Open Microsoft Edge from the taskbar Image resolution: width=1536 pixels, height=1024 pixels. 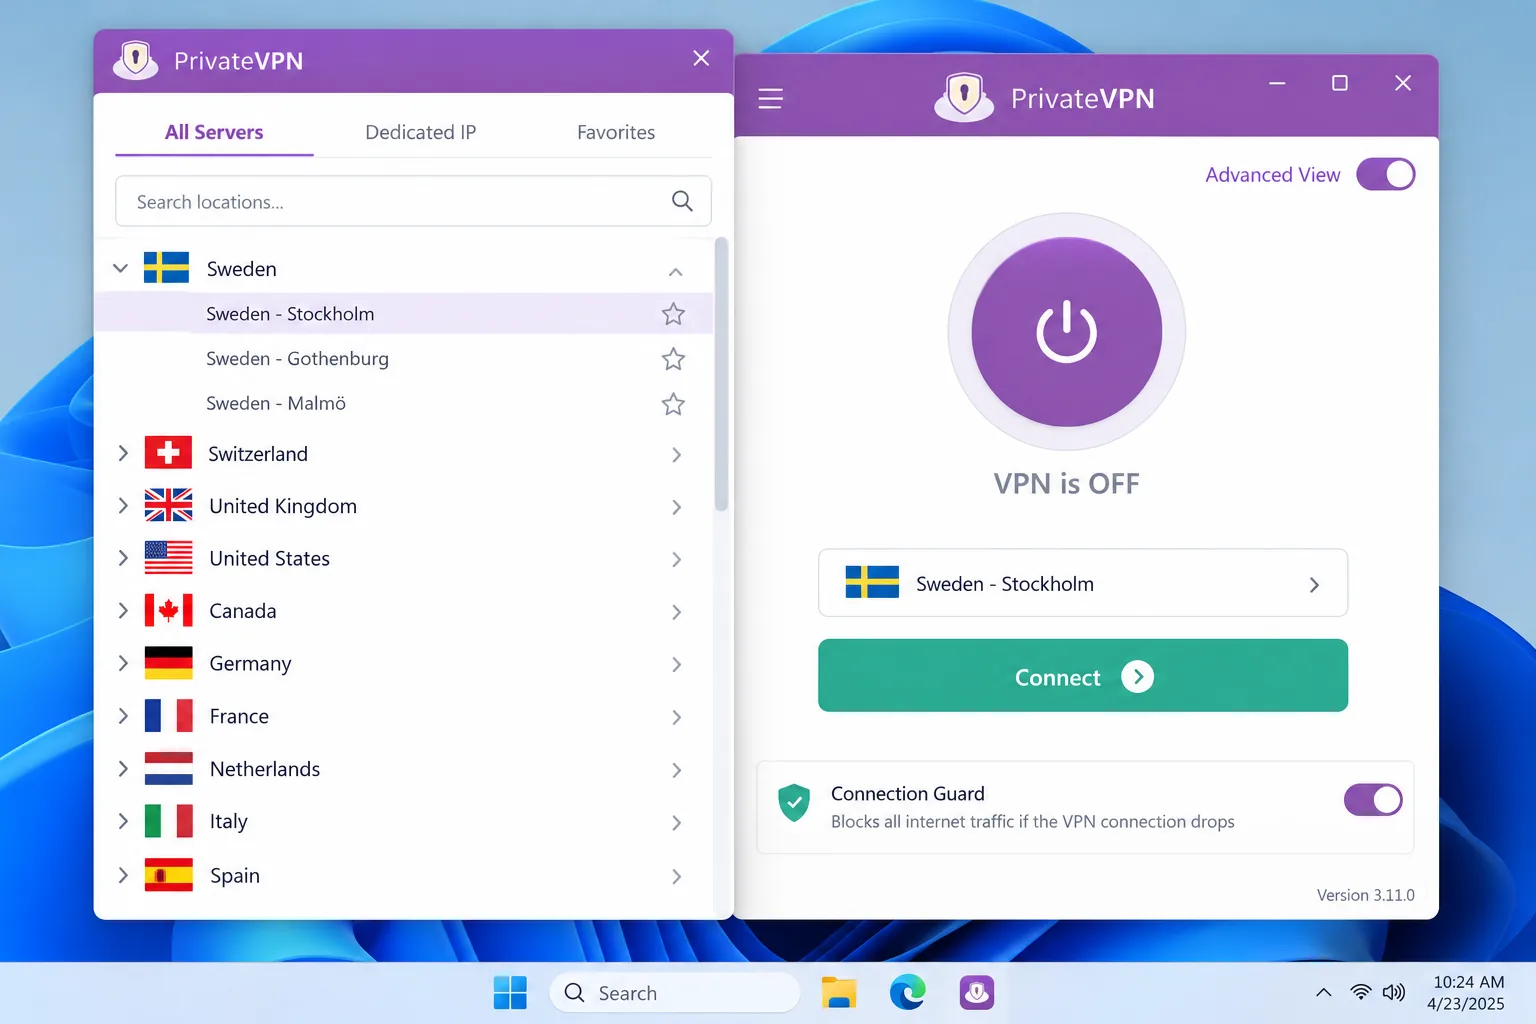pos(907,992)
